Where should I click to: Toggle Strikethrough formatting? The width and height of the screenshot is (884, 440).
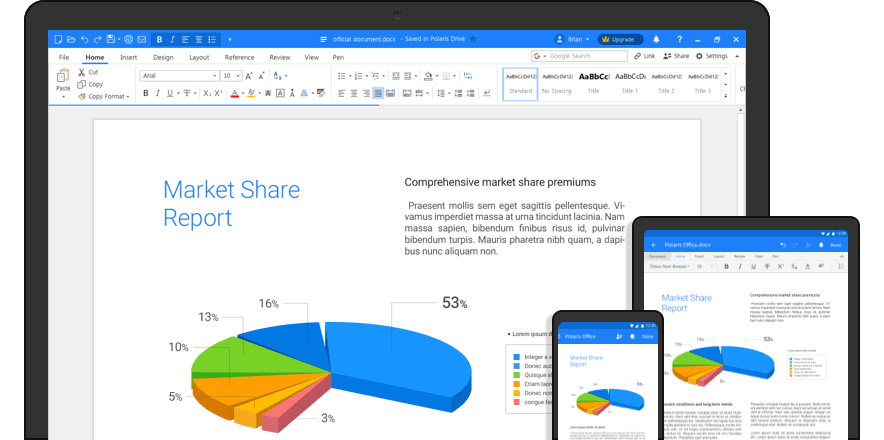pyautogui.click(x=187, y=93)
